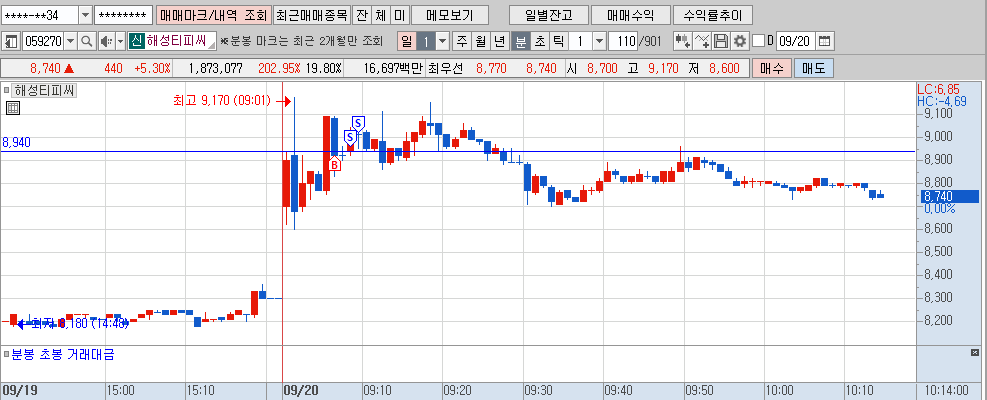The image size is (987, 400).
Task: Click the 해성티피씨 chart legend label
Action: tap(44, 91)
